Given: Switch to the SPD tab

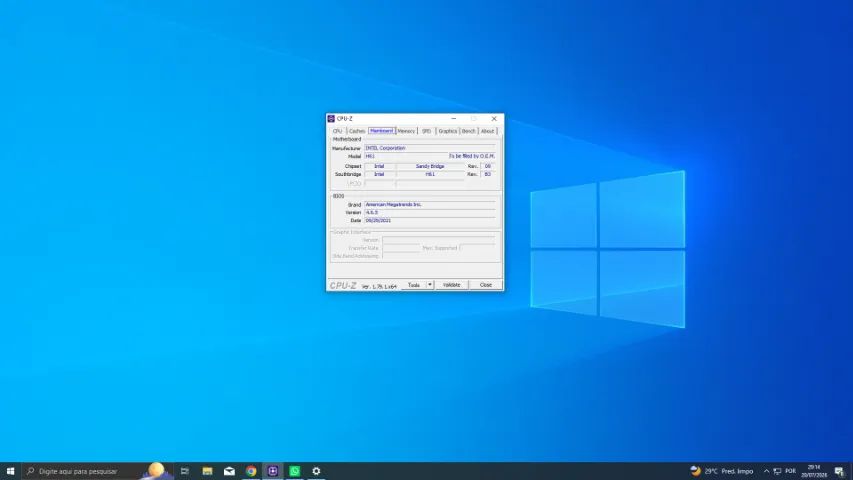Looking at the screenshot, I should (426, 131).
